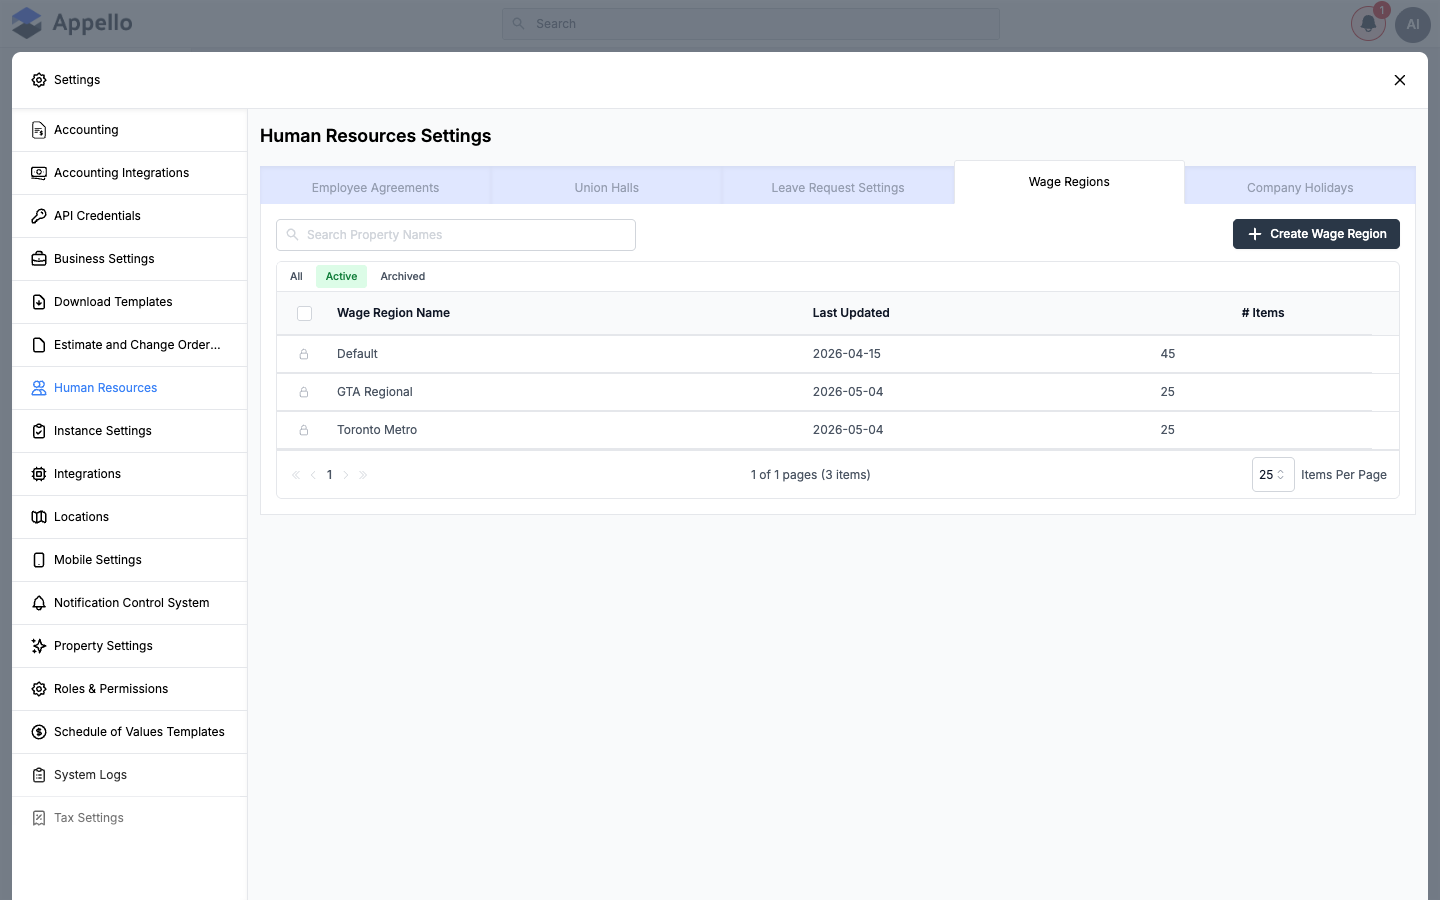Go to previous page arrow

313,475
